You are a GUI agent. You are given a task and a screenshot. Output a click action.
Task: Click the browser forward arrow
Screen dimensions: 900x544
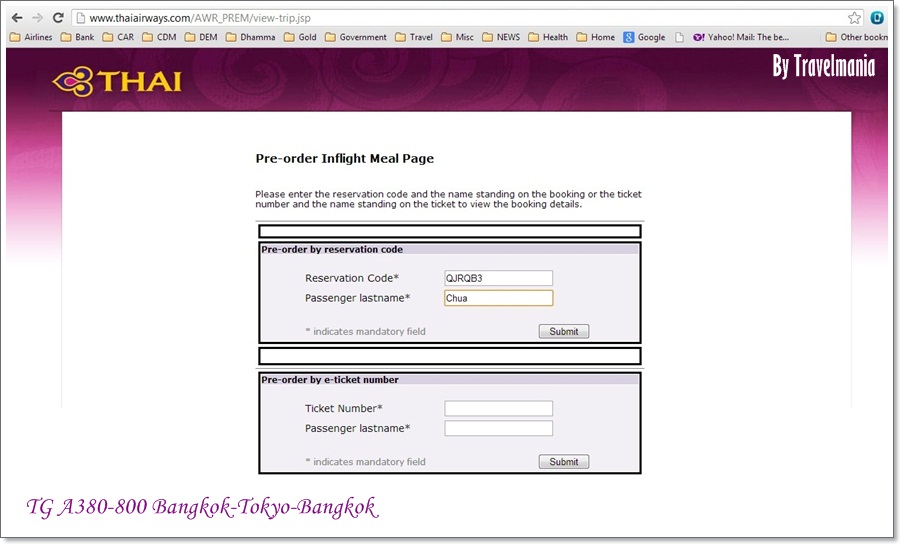[37, 18]
